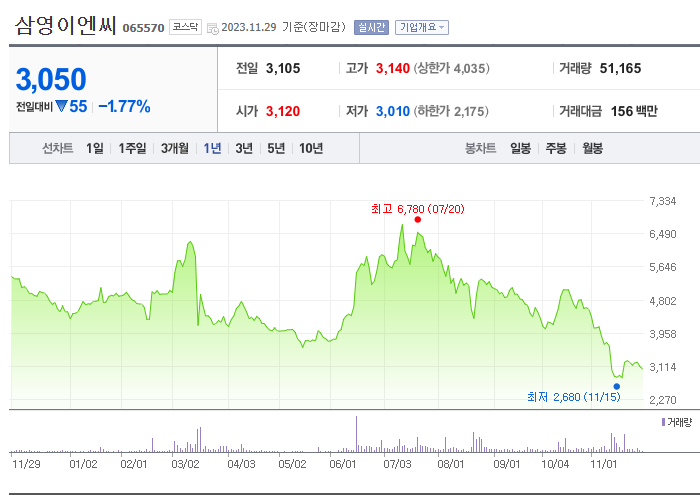
Task: Click the 실시간 button
Action: click(371, 28)
